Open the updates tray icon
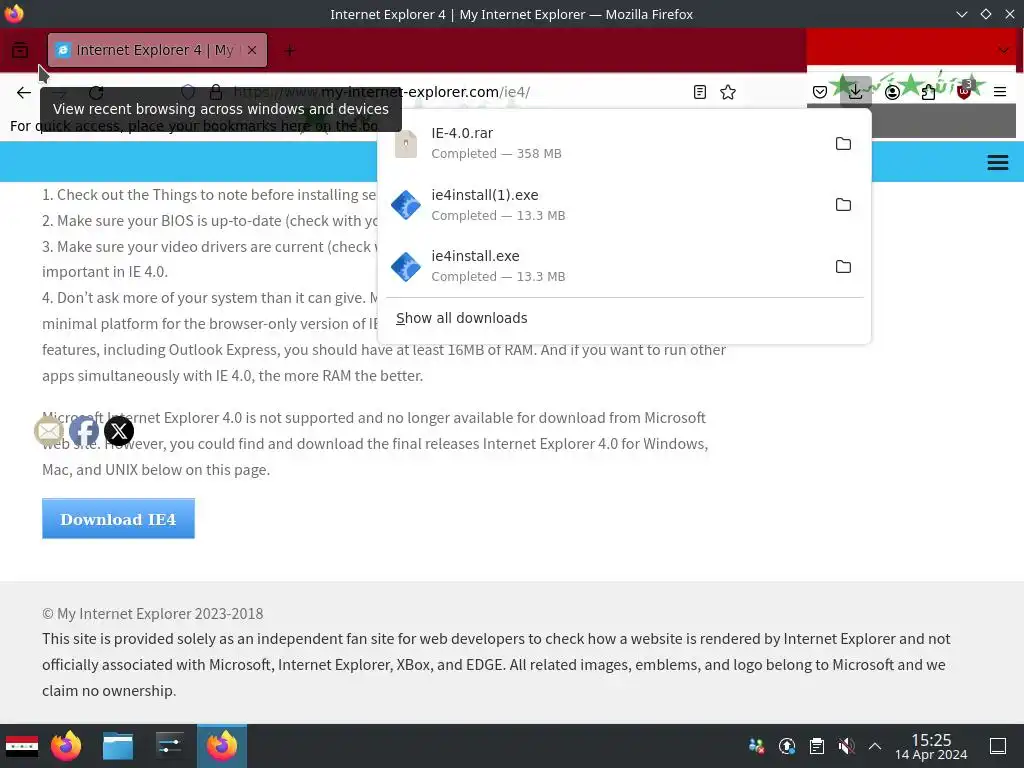The image size is (1024, 768). [x=787, y=746]
